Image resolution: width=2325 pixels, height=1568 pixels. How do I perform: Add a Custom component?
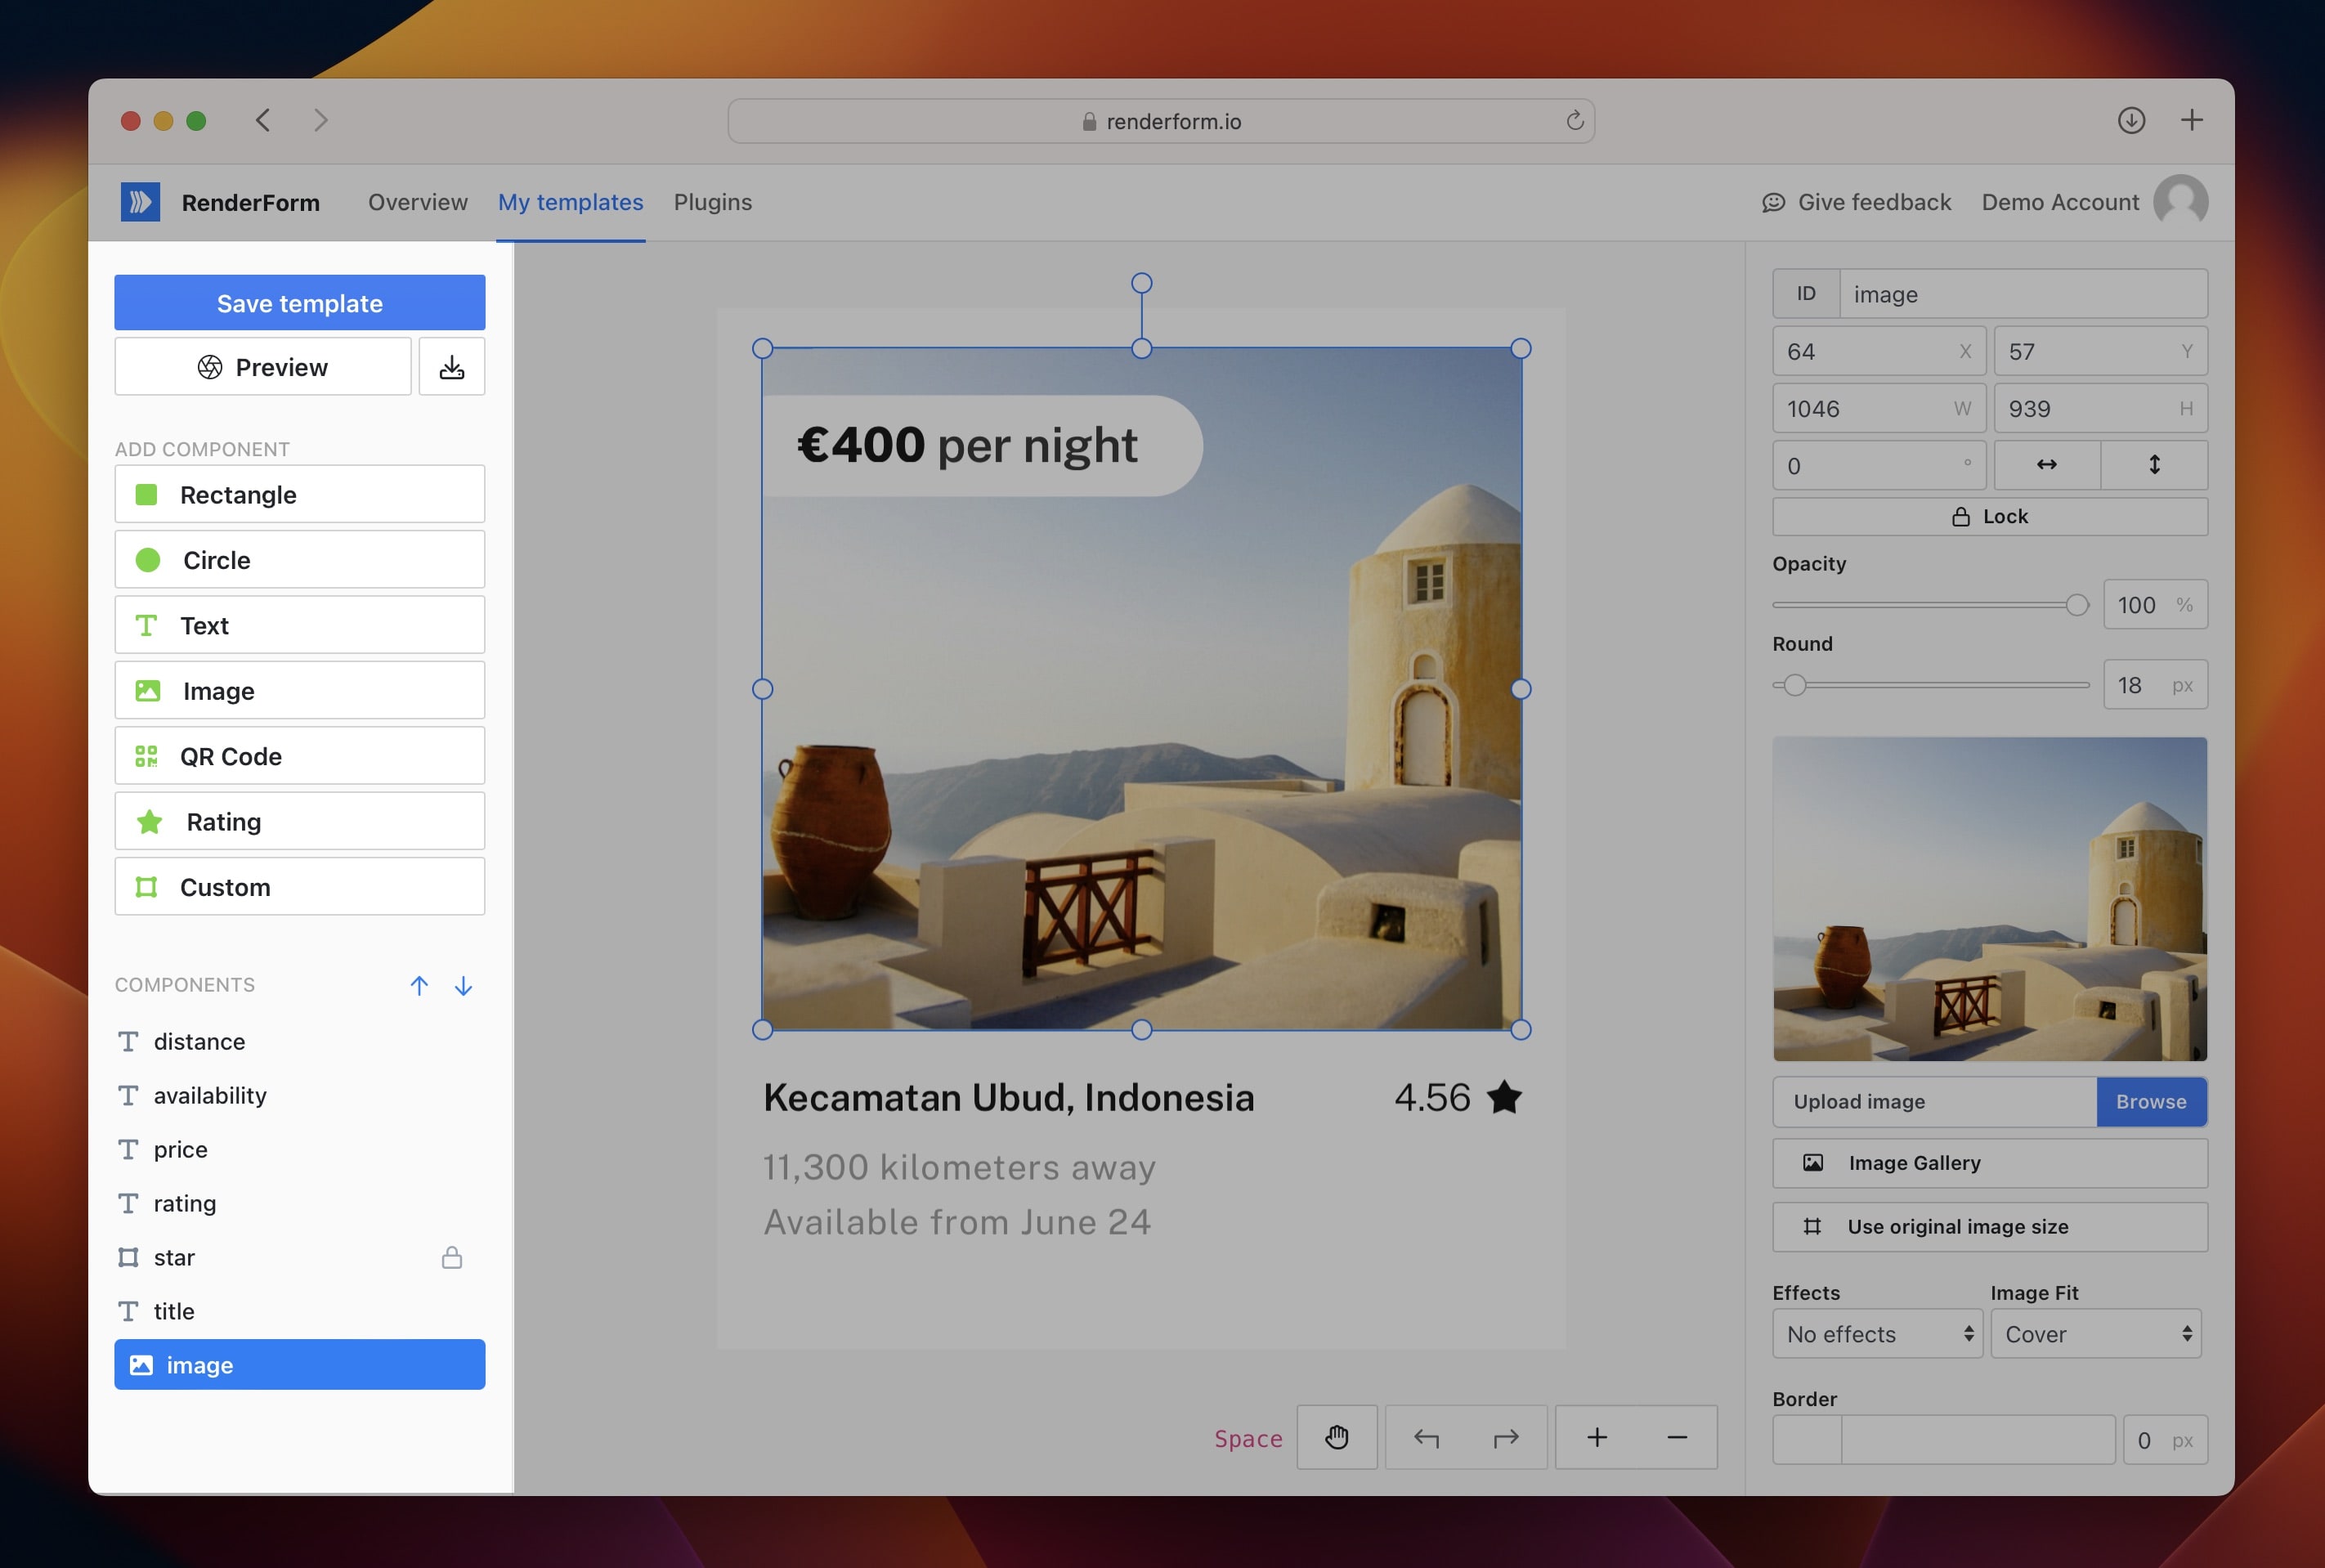[299, 887]
